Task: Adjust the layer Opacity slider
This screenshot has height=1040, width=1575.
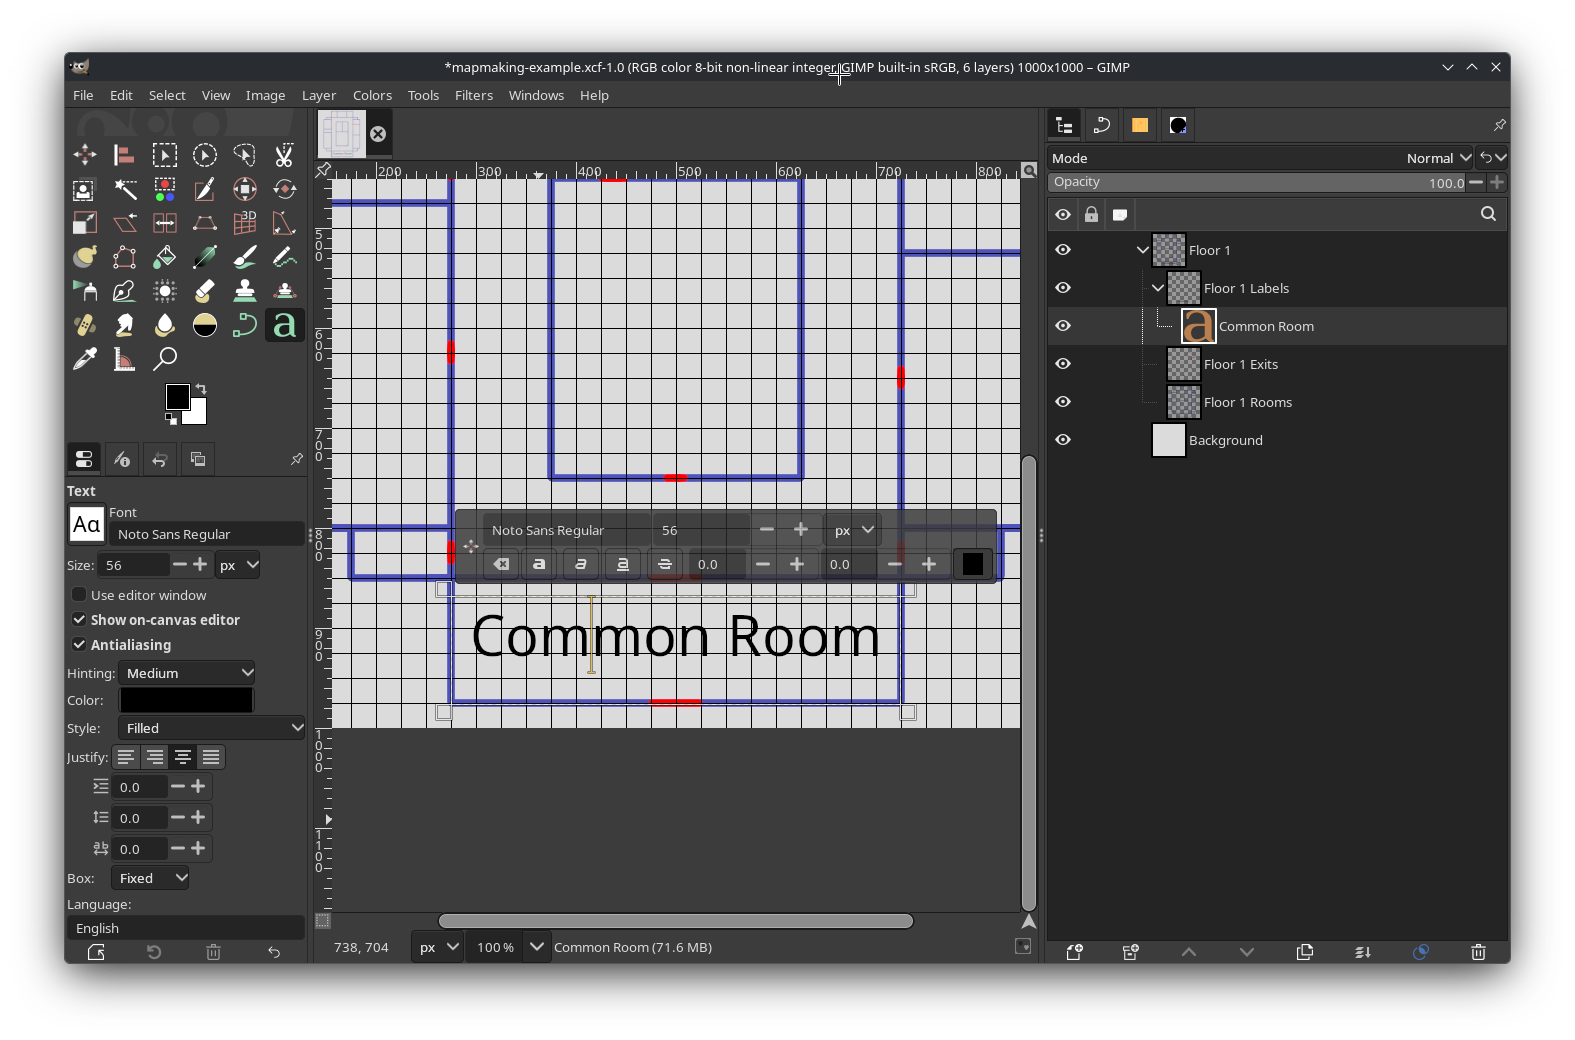Action: click(1258, 182)
